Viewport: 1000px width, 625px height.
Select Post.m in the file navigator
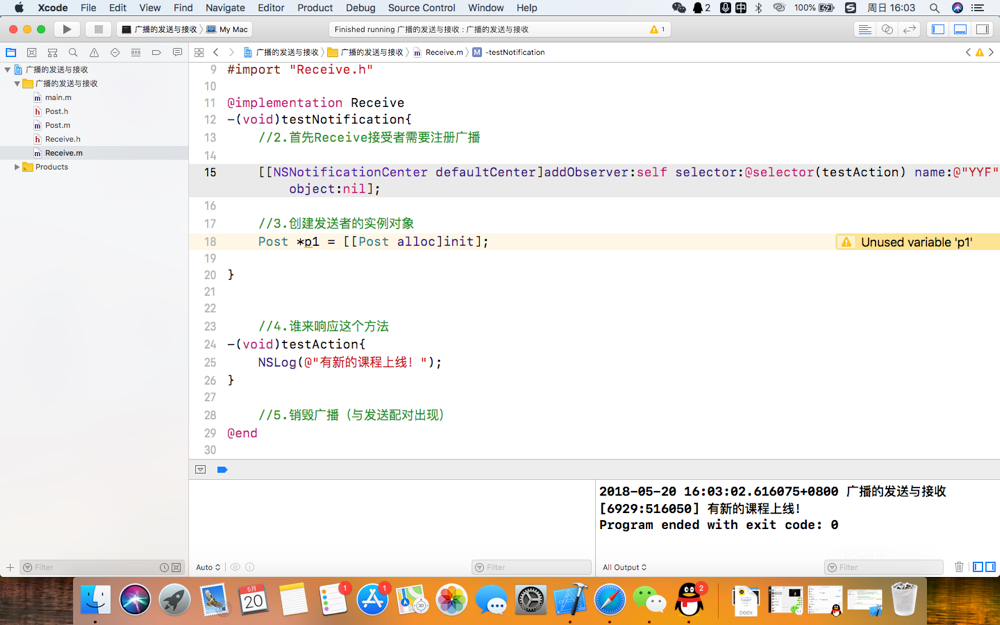point(58,125)
